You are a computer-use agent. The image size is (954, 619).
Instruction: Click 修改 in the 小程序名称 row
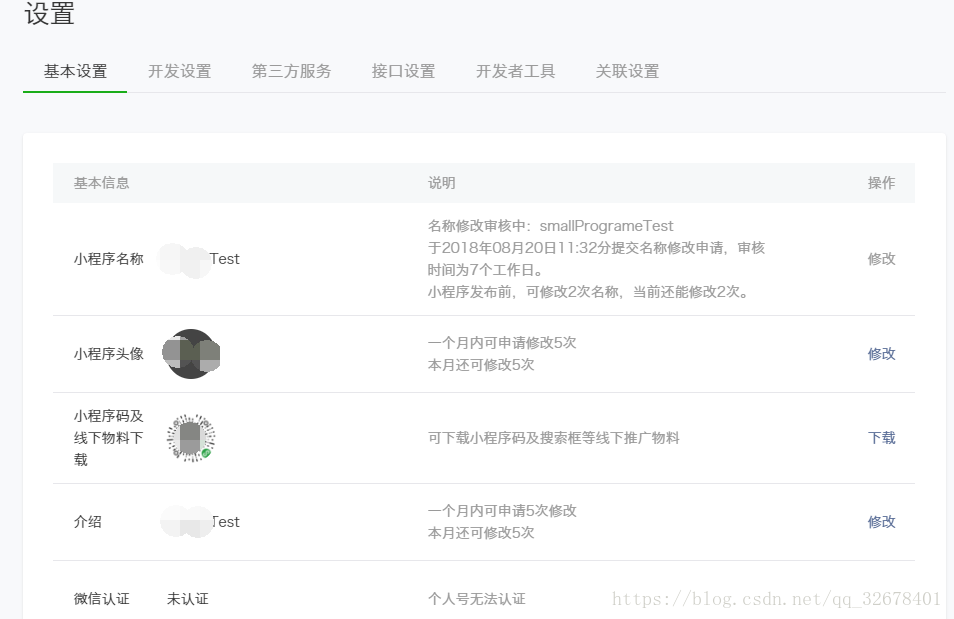[x=882, y=259]
